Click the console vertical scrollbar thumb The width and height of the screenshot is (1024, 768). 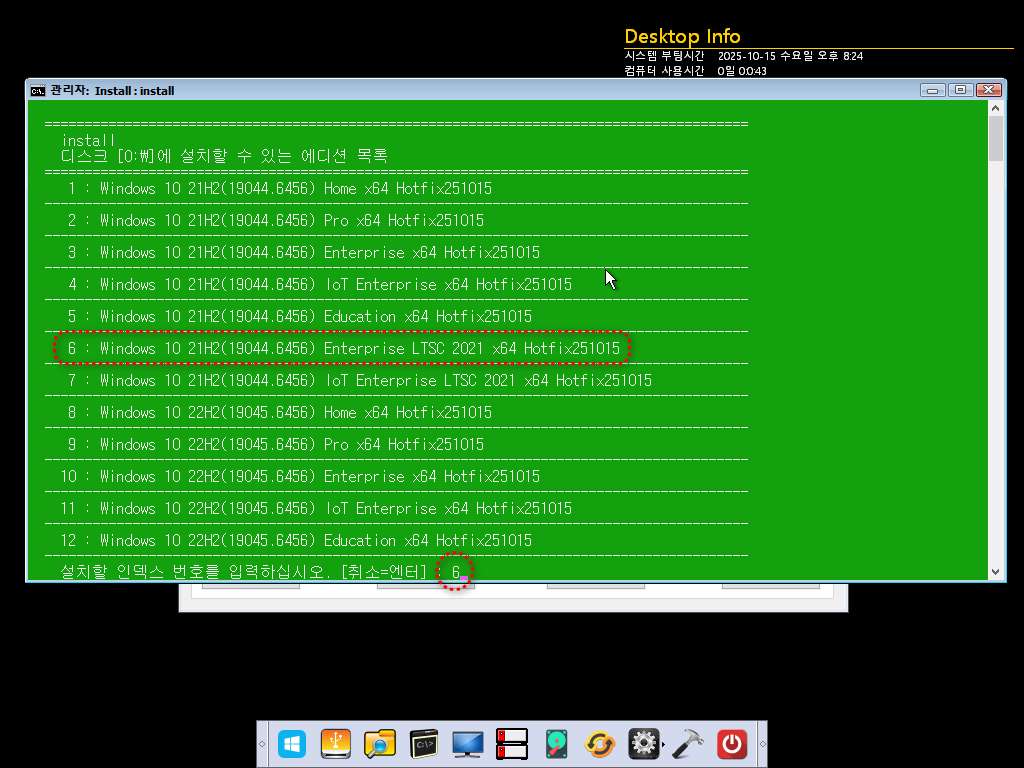click(x=995, y=138)
